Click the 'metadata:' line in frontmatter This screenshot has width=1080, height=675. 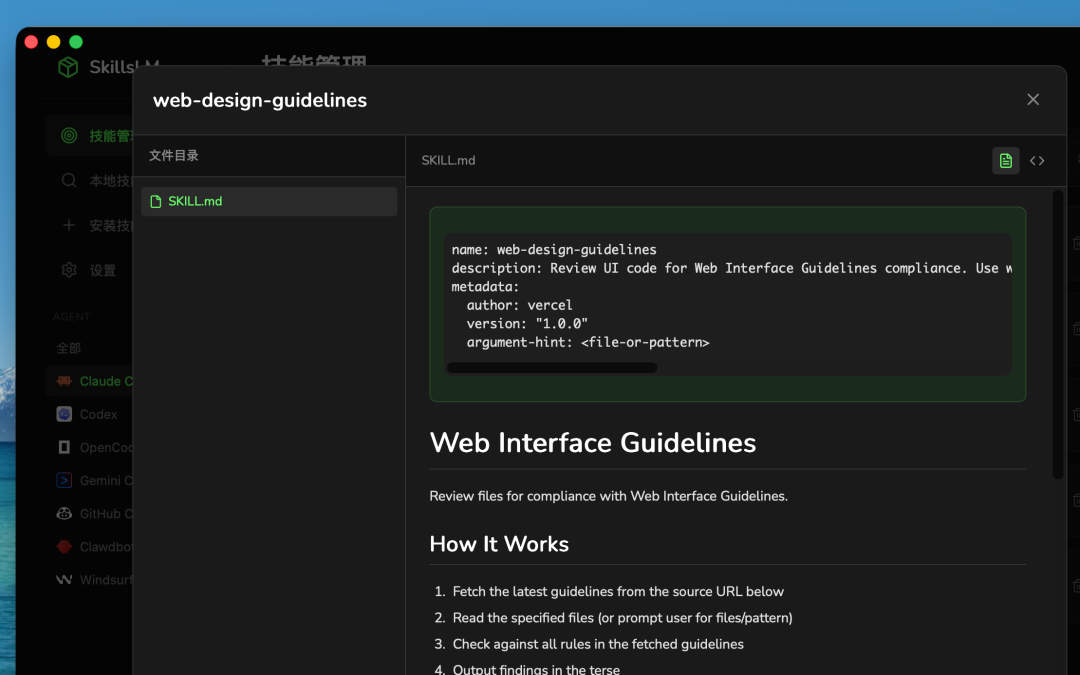pos(485,287)
